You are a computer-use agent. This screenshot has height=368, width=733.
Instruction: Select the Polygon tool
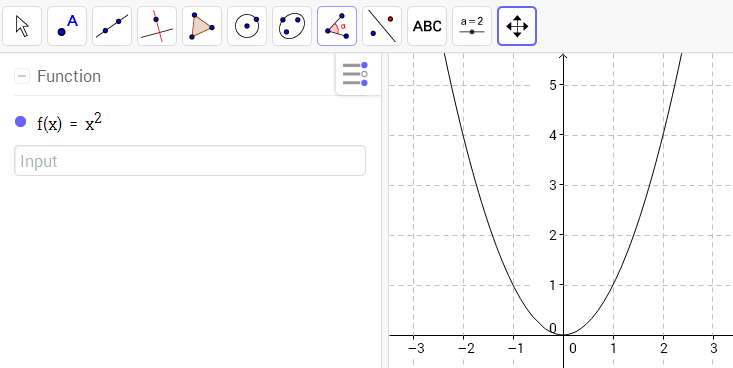click(202, 26)
